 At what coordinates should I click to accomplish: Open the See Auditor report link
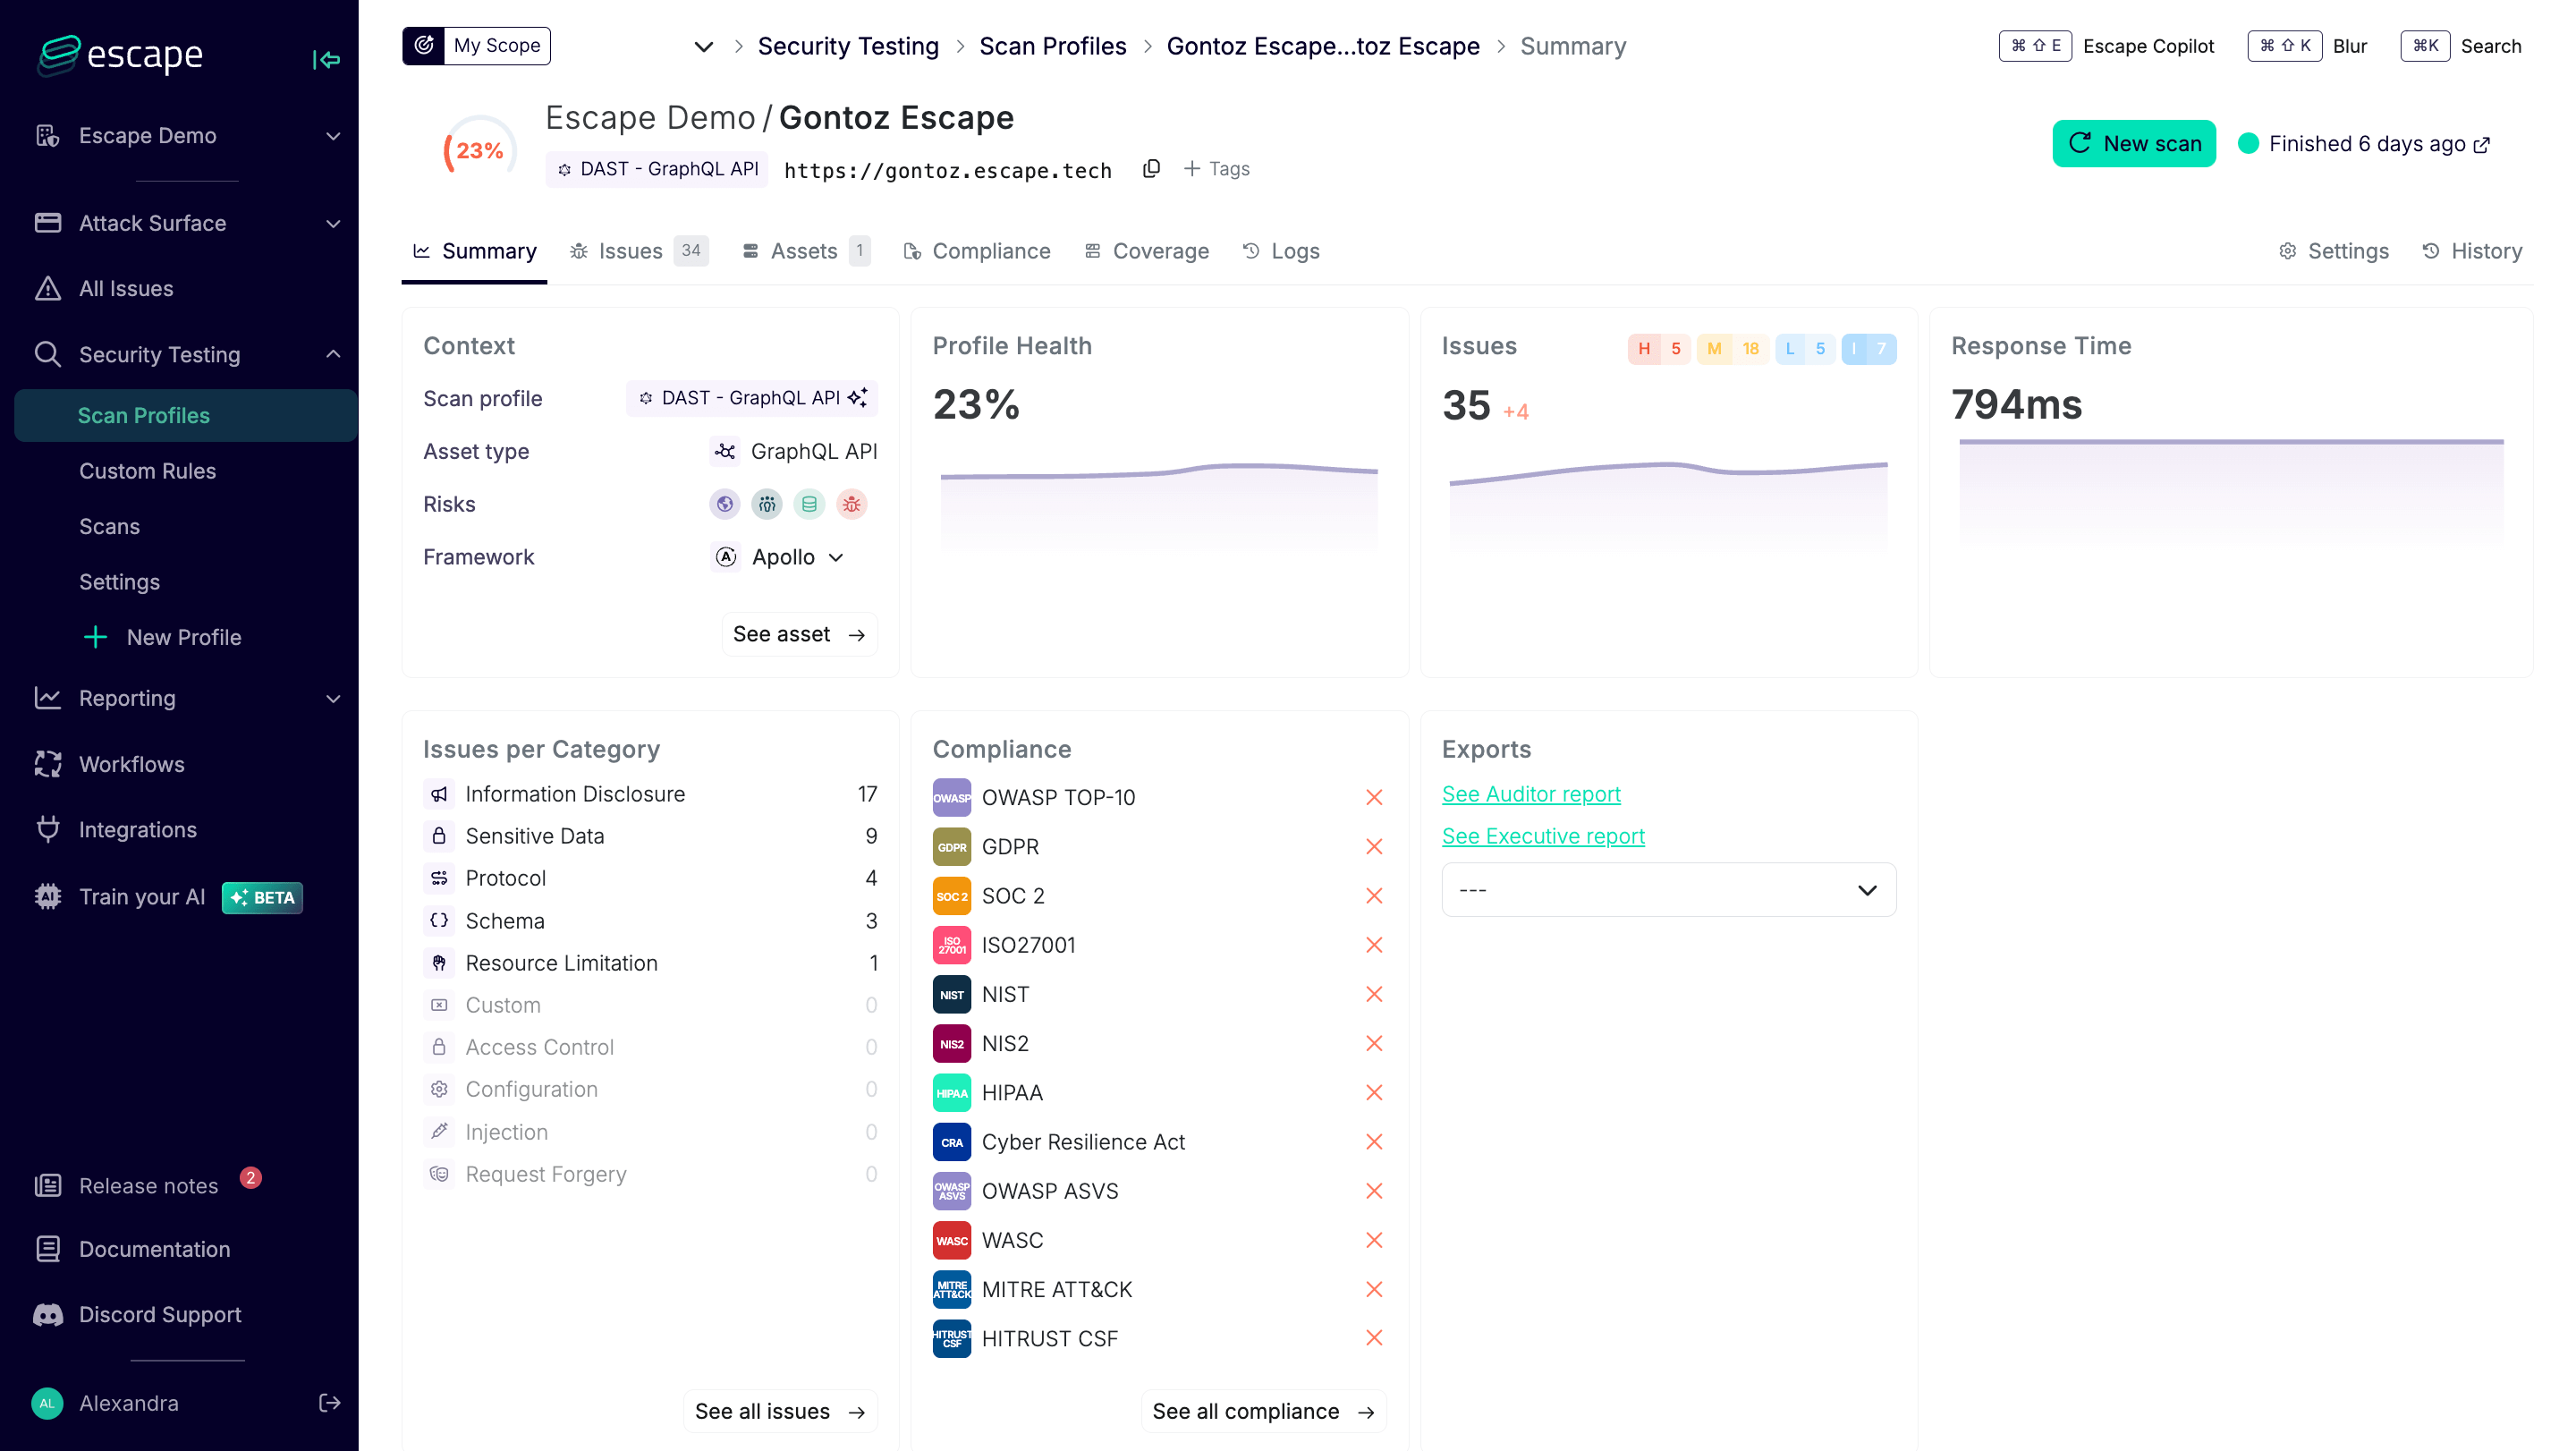click(x=1530, y=794)
